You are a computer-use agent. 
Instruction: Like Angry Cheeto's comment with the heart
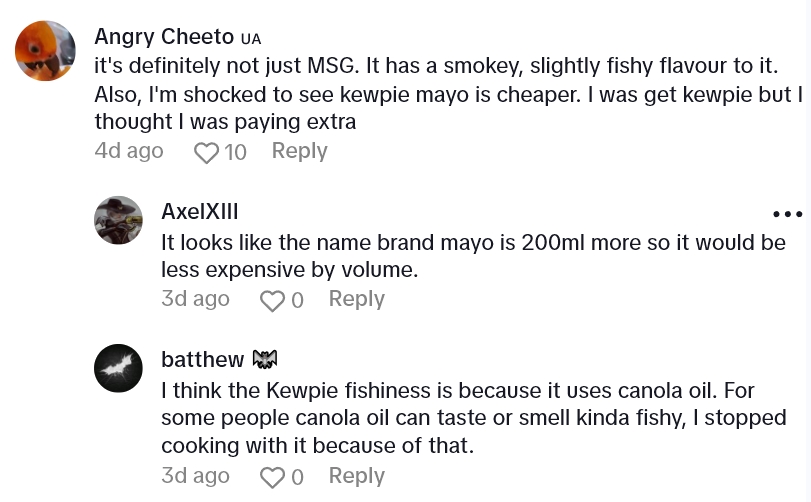pyautogui.click(x=206, y=152)
